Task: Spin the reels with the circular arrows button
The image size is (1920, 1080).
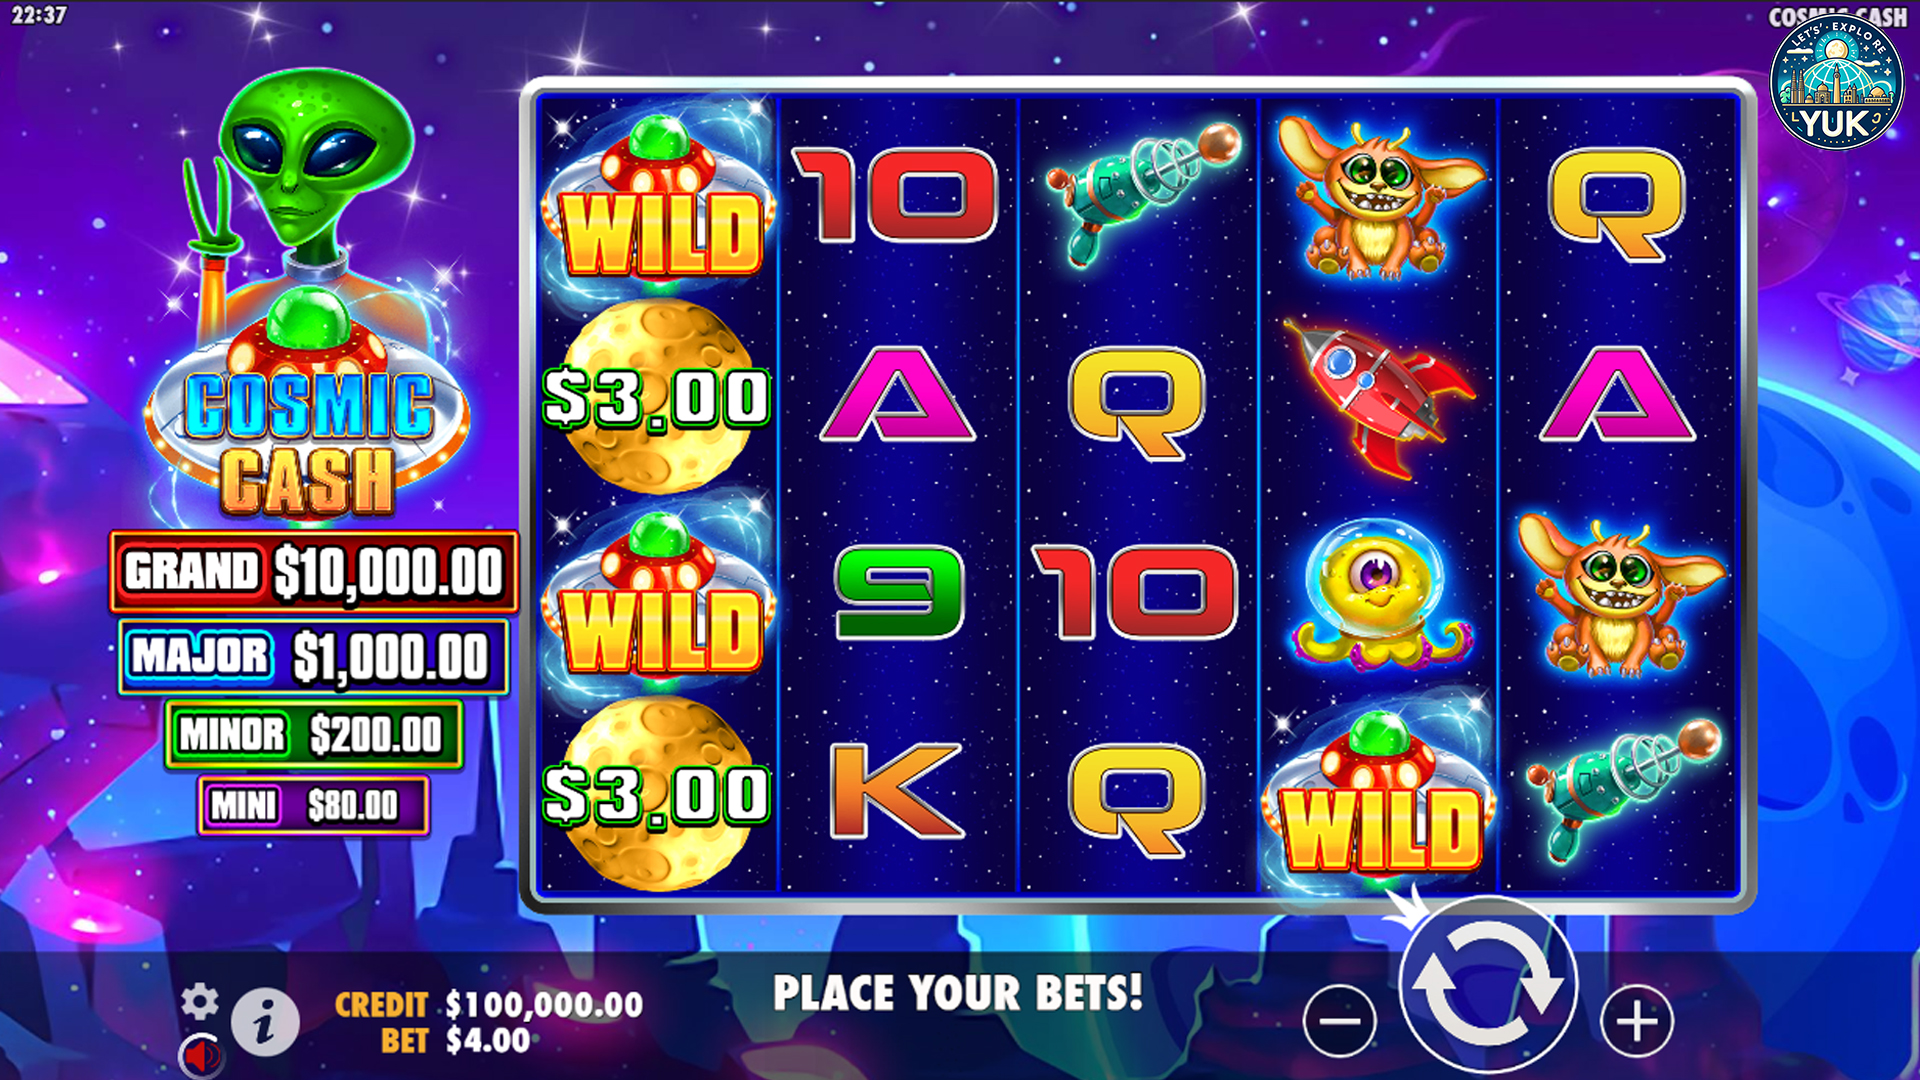Action: tap(1488, 986)
